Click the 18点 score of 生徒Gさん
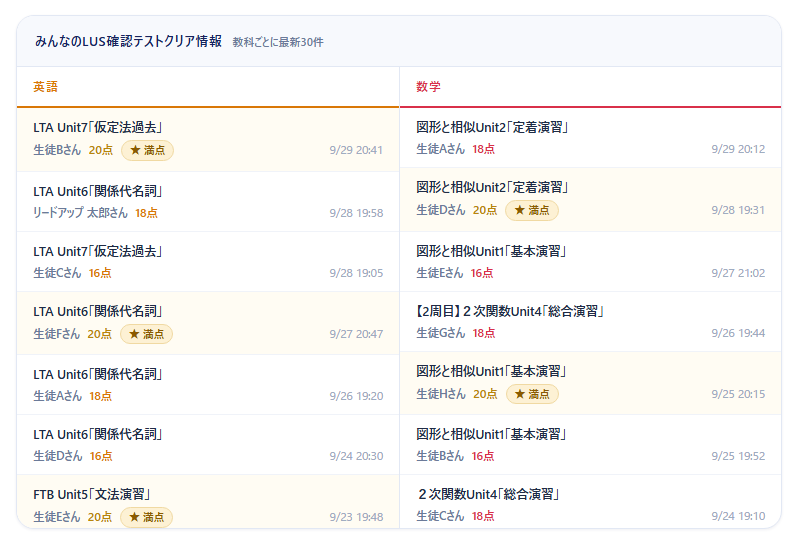 click(x=484, y=333)
